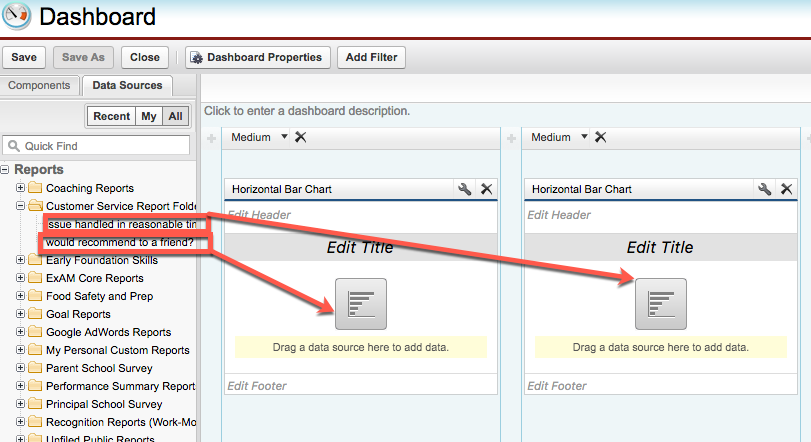This screenshot has width=811, height=442.
Task: Select the Principal School Survey folder label
Action: (x=104, y=404)
